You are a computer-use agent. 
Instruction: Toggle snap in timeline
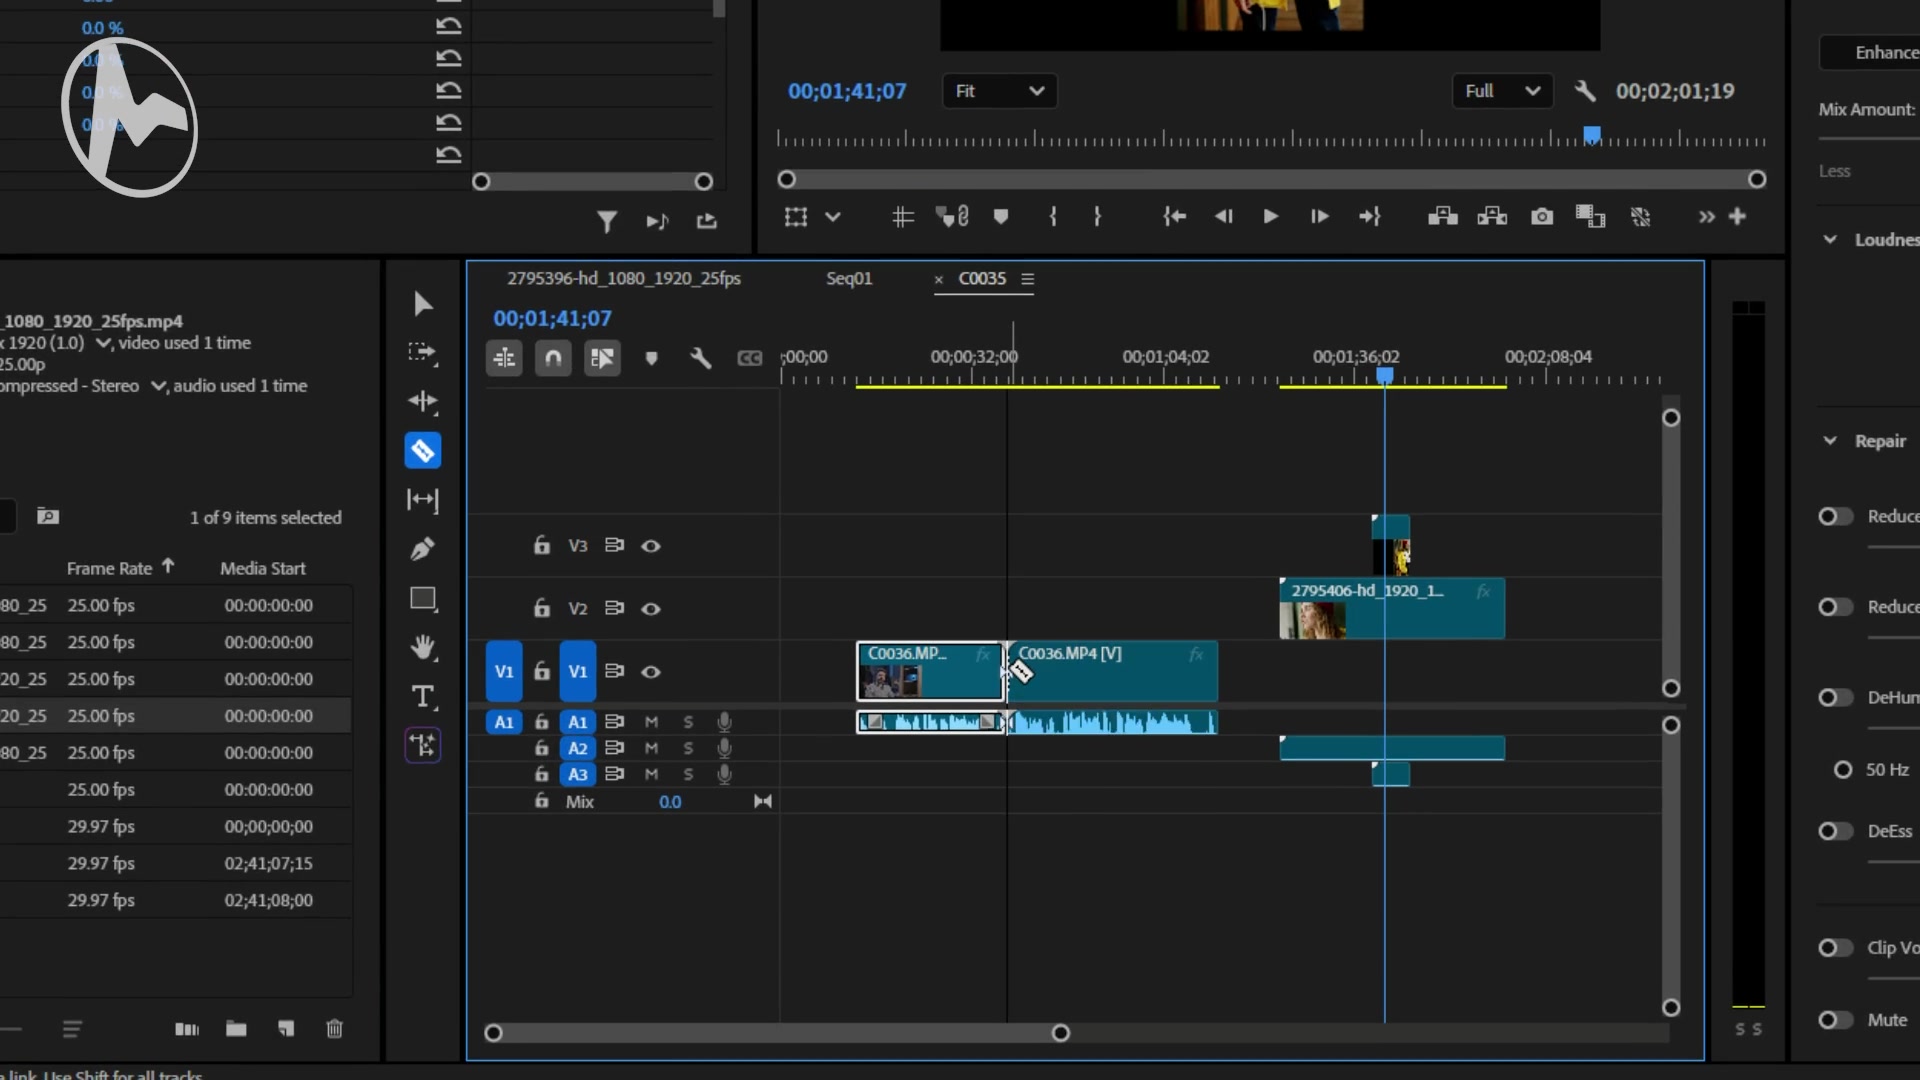[x=553, y=358]
